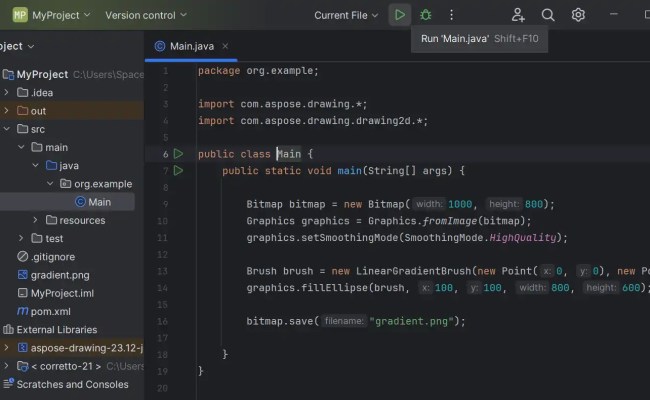Screen dimensions: 650x400
Task: Expand the resources folder
Action: (35, 220)
